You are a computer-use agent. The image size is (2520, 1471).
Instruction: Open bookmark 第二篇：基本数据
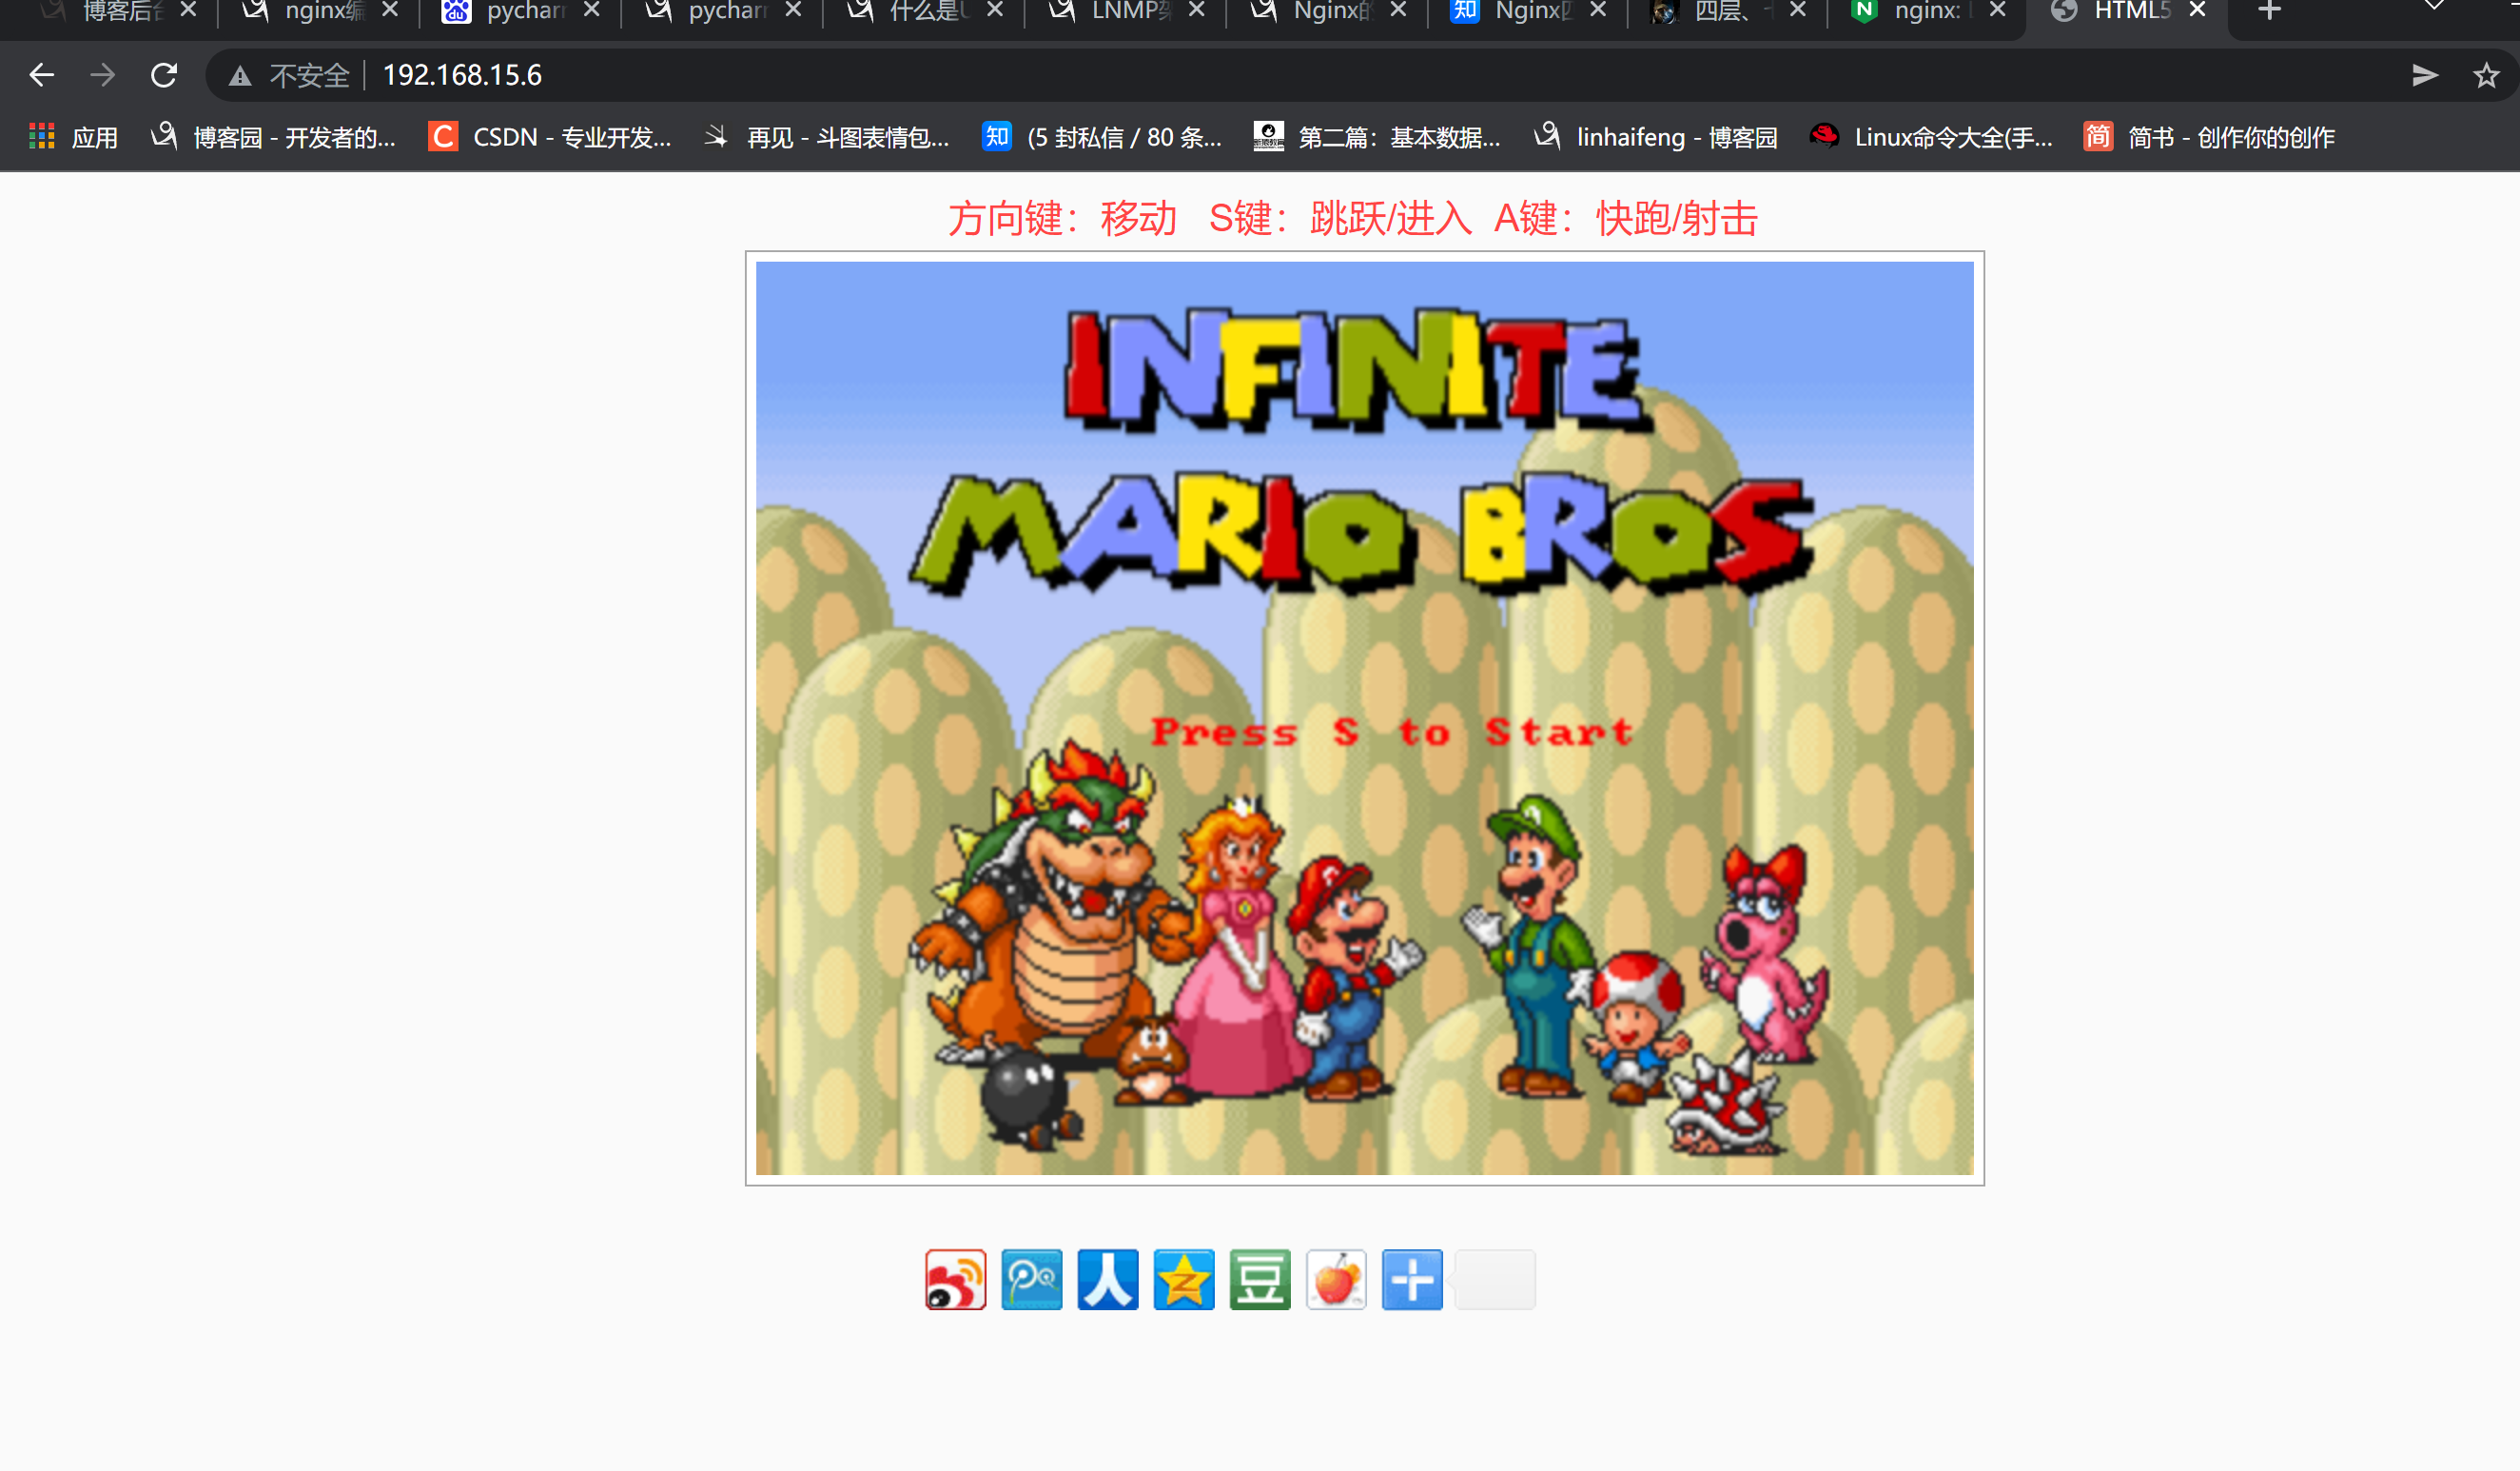pyautogui.click(x=1378, y=137)
